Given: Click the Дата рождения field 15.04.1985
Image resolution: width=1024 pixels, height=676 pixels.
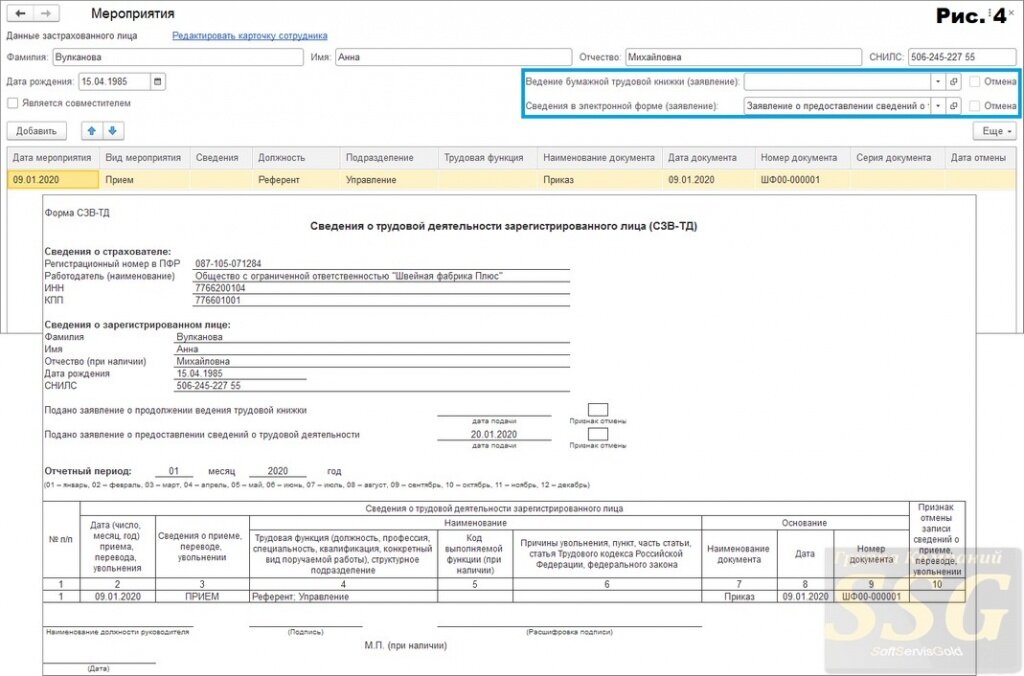Looking at the screenshot, I should pyautogui.click(x=114, y=82).
